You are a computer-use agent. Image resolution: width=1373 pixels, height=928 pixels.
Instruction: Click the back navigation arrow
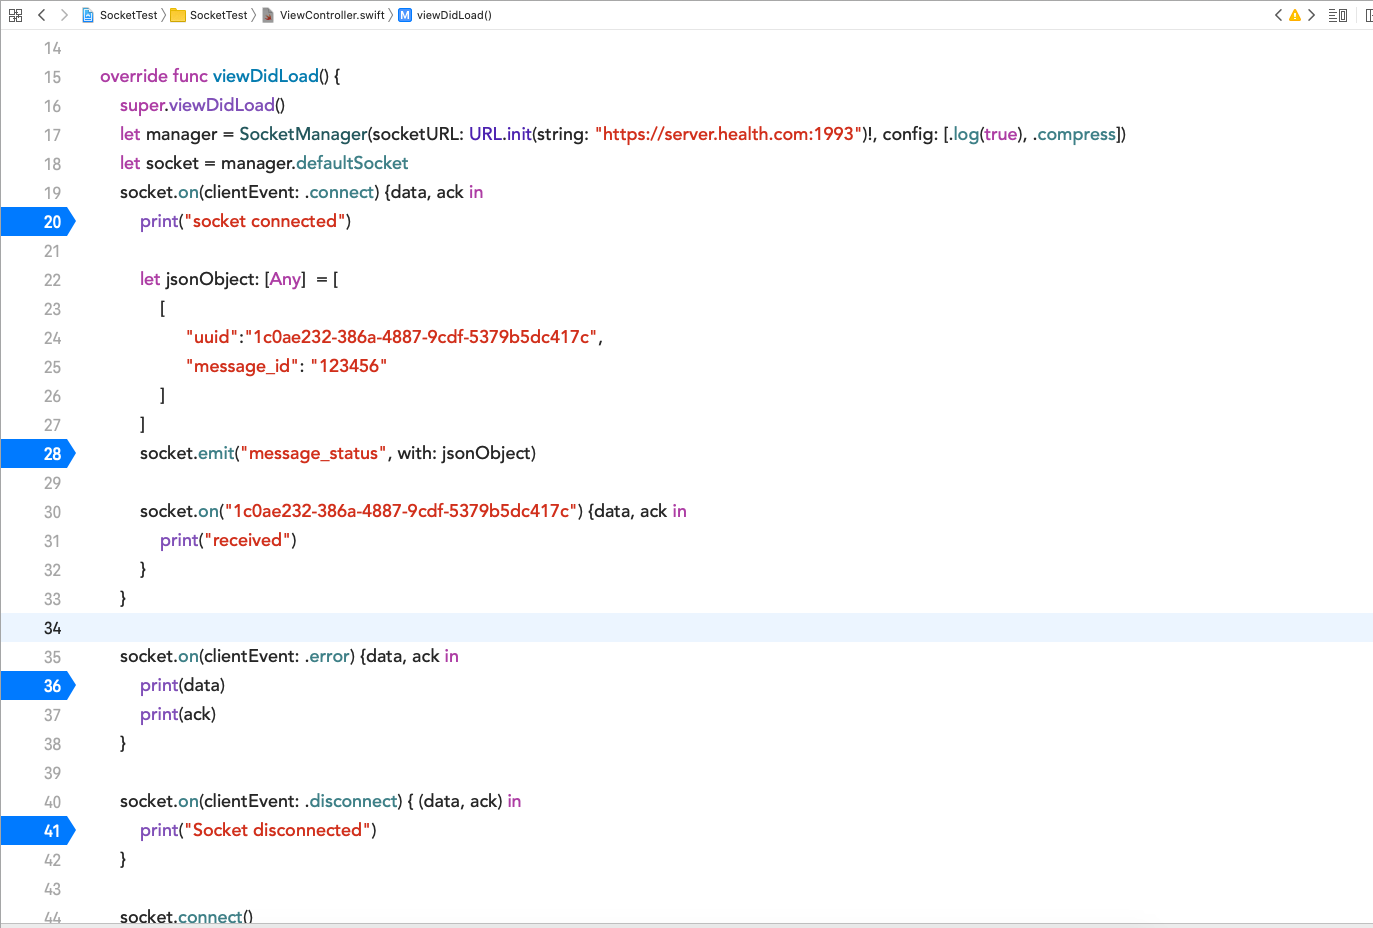click(x=41, y=15)
